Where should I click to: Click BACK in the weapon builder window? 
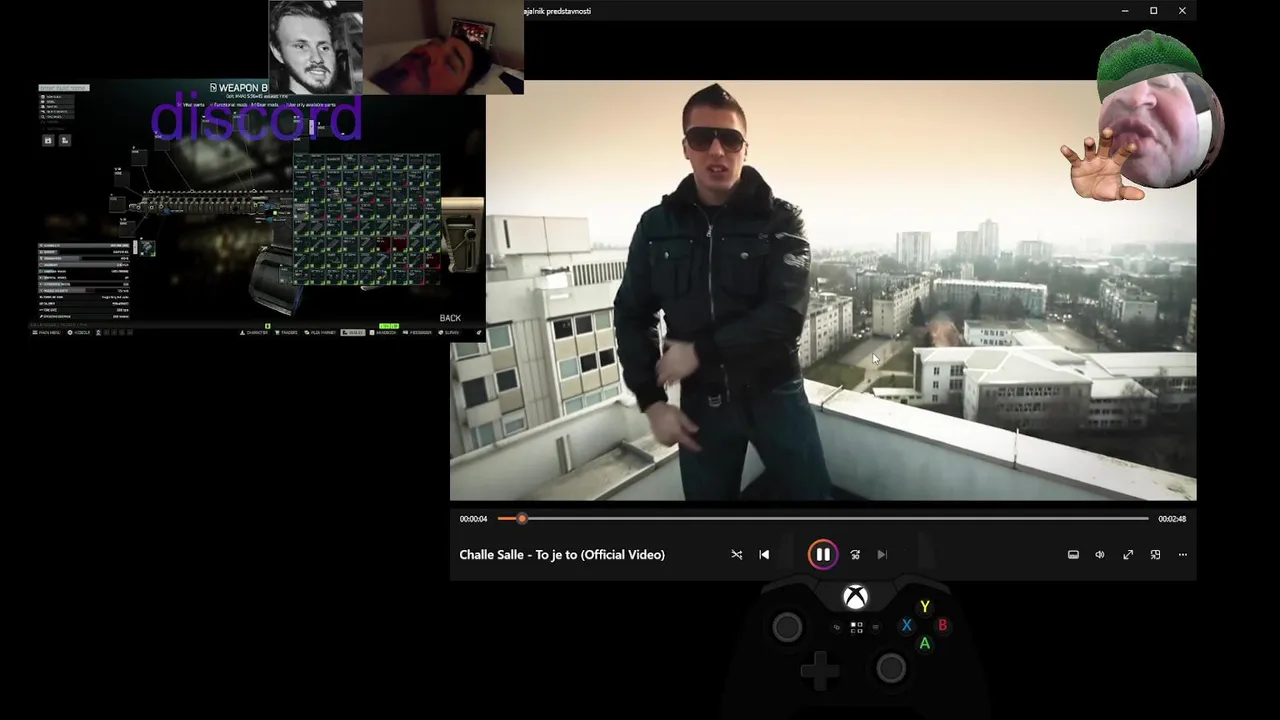point(450,318)
